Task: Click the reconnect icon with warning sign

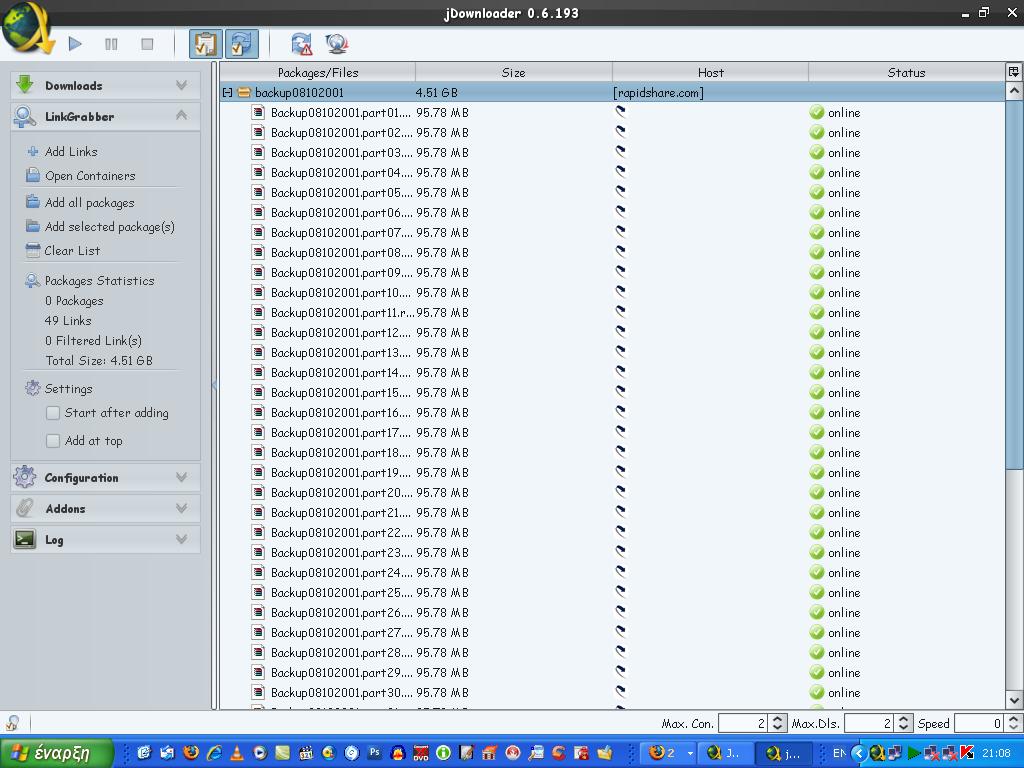Action: point(301,44)
